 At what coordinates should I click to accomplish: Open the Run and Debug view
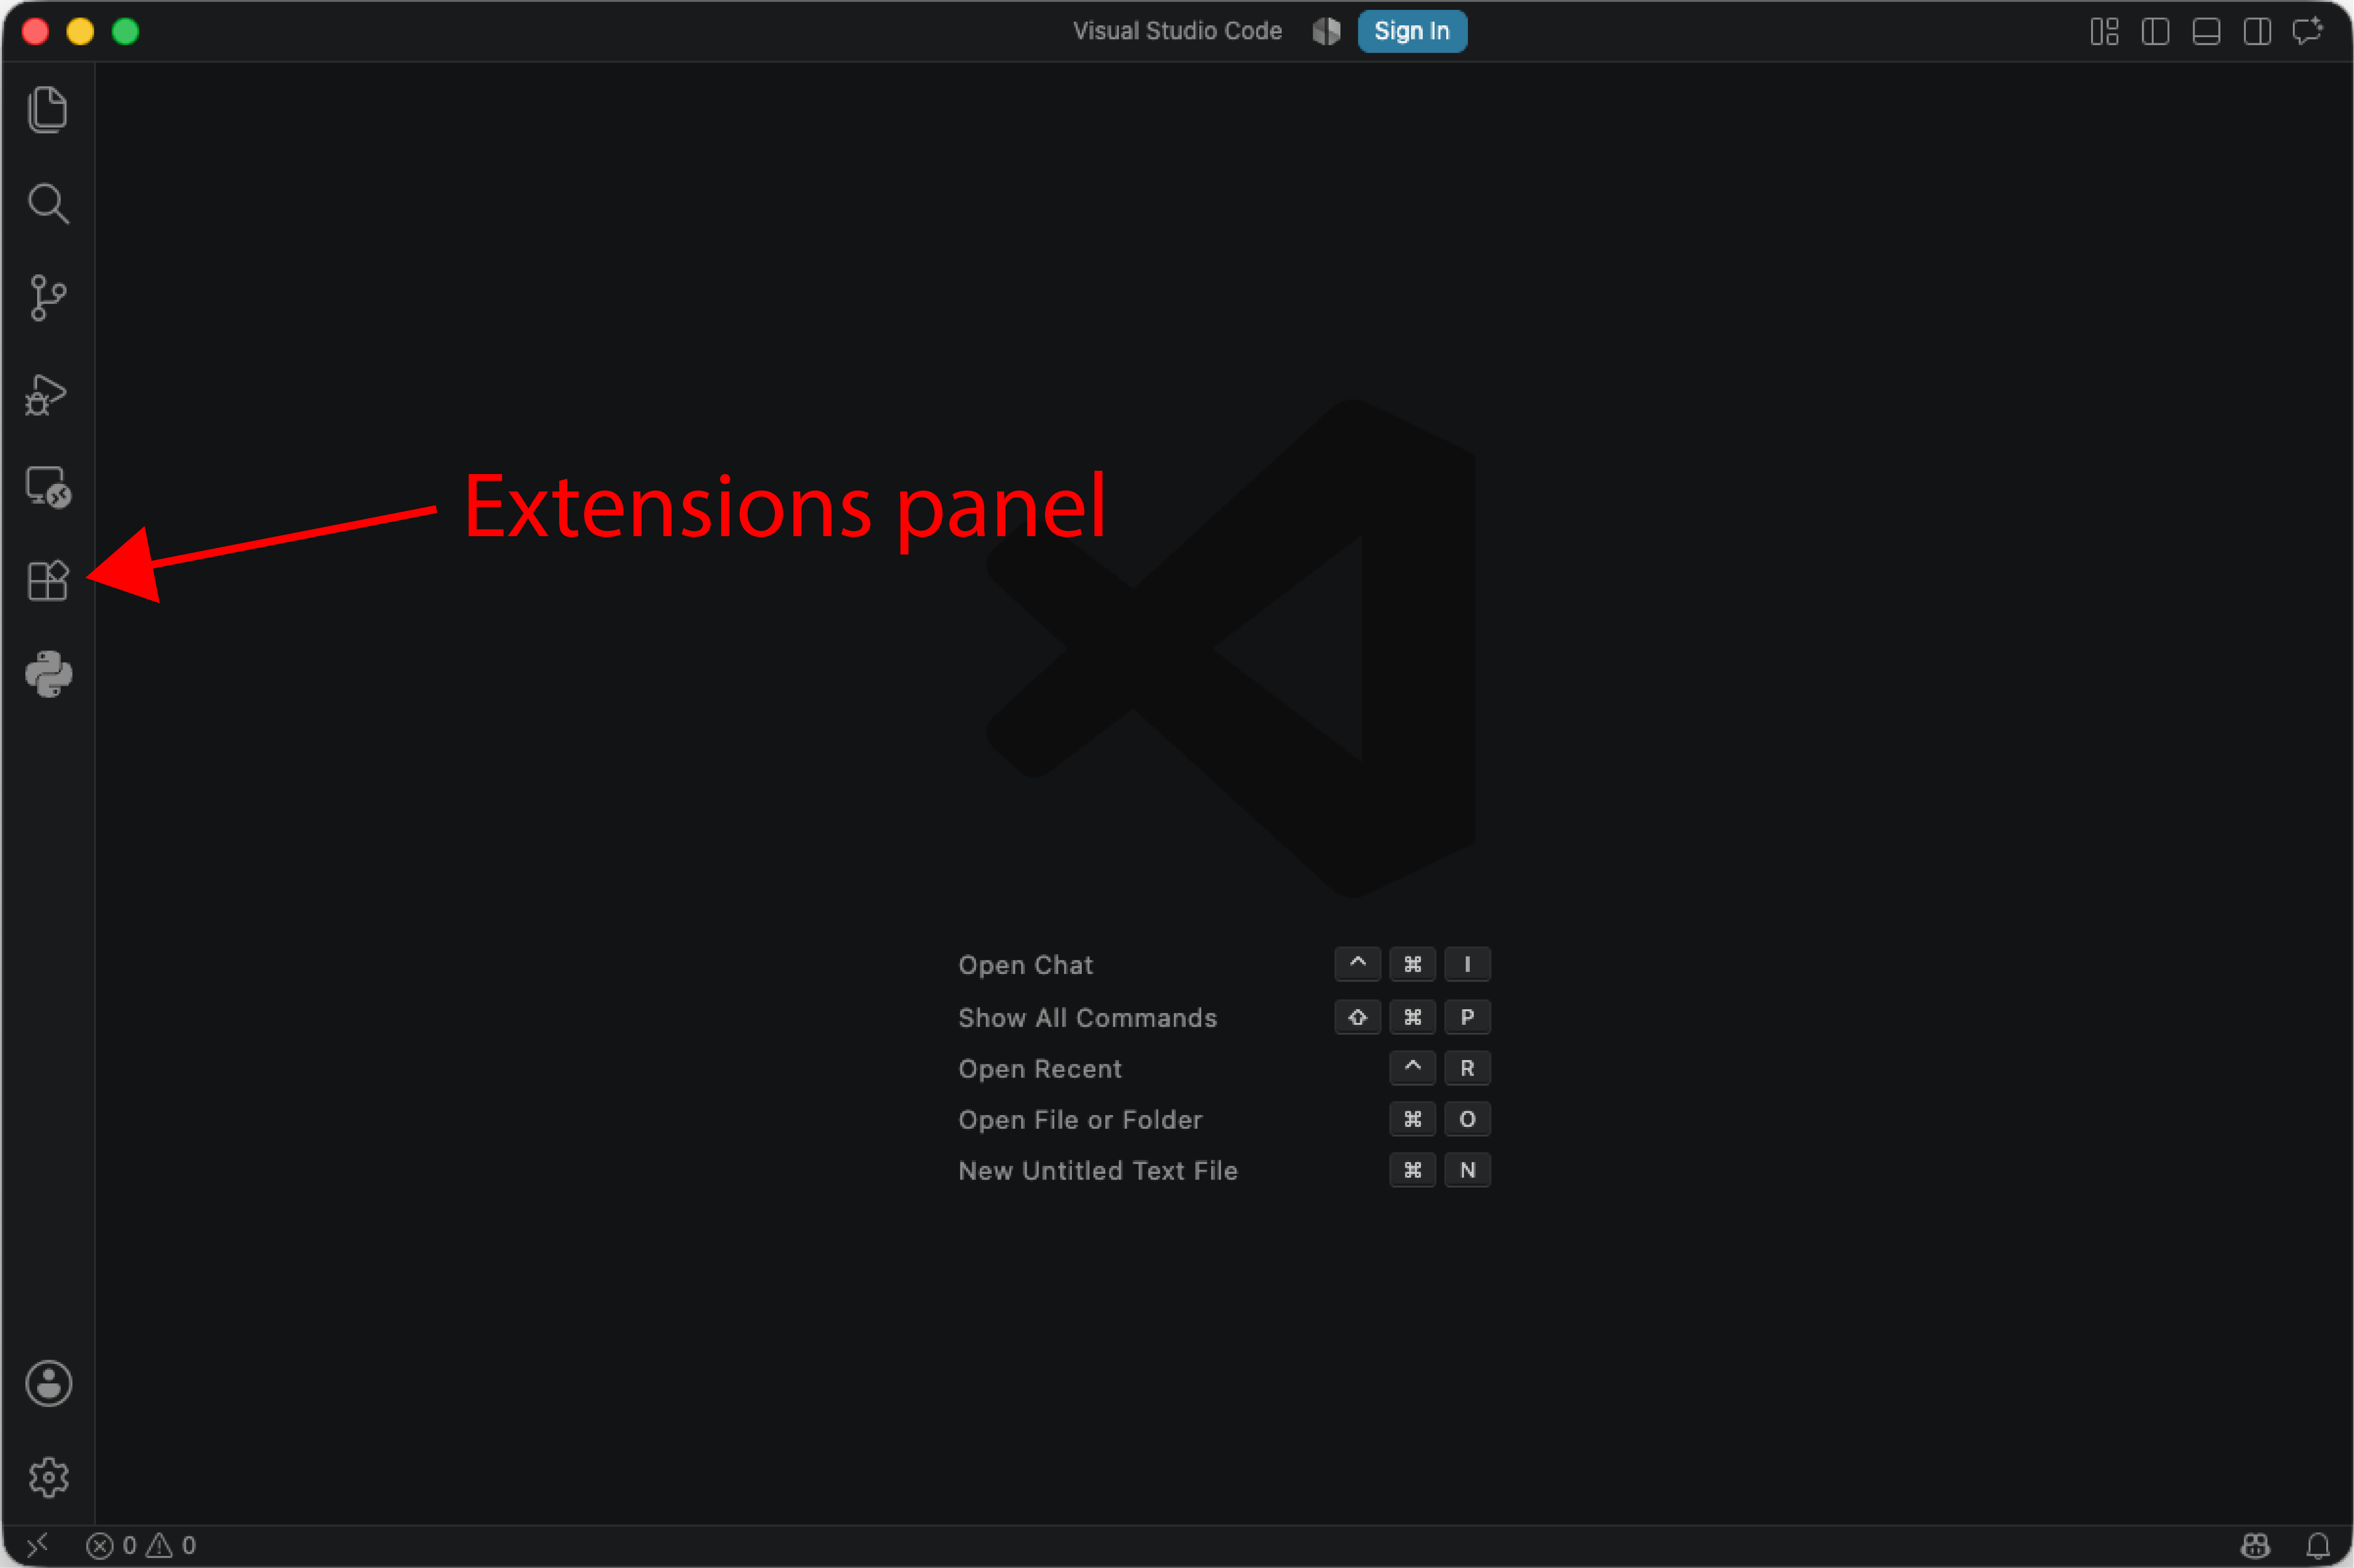pos(46,394)
